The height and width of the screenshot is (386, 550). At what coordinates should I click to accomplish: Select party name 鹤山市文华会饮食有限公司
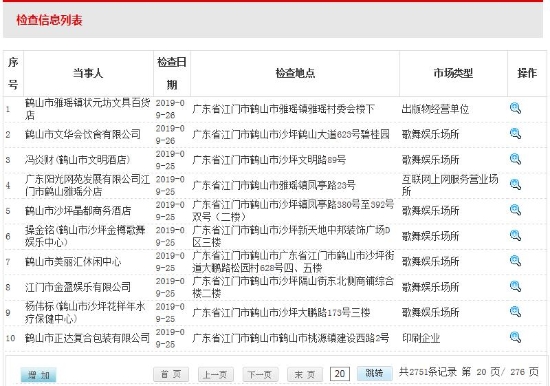(83, 134)
